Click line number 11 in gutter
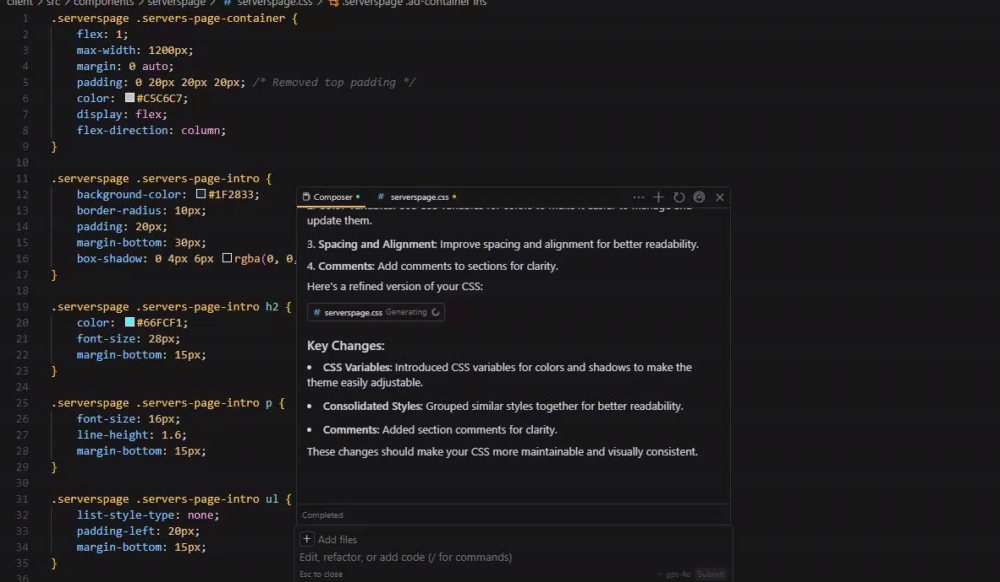 [x=22, y=178]
